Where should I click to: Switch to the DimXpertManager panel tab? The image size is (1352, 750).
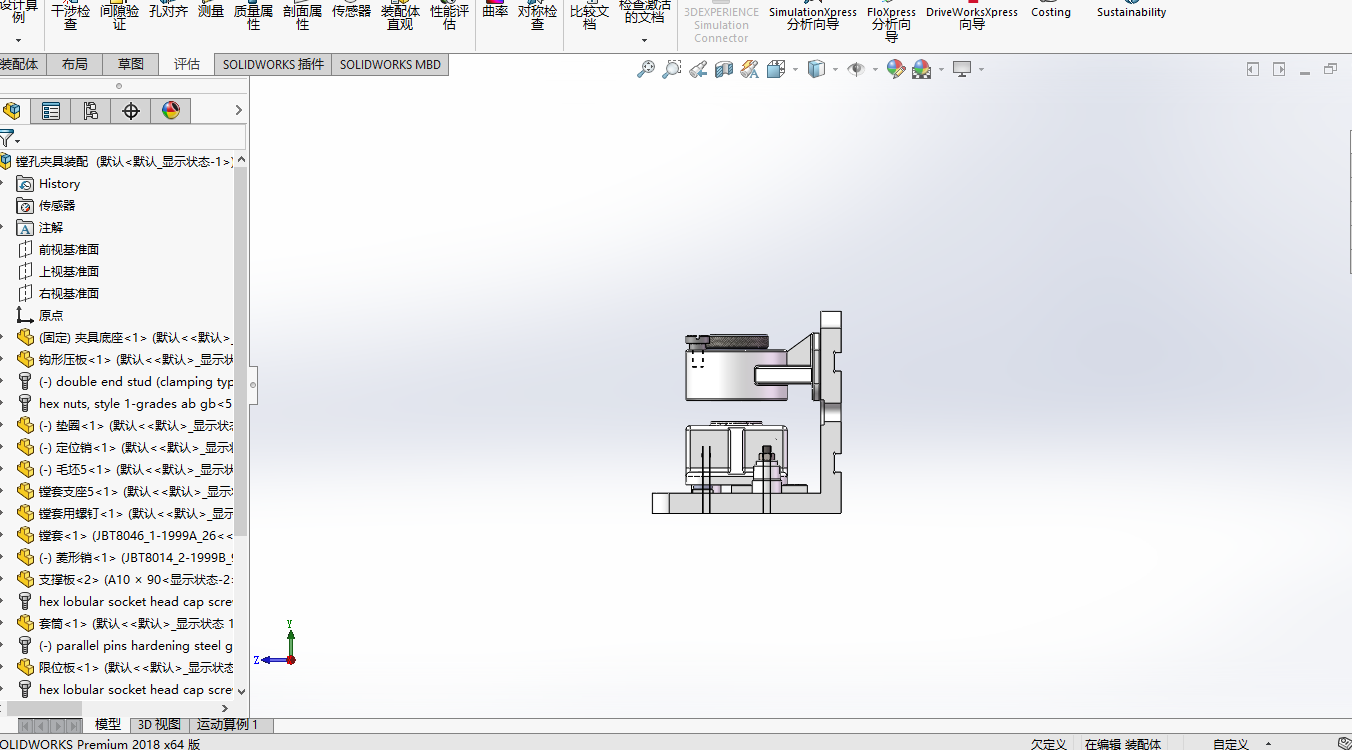point(131,111)
